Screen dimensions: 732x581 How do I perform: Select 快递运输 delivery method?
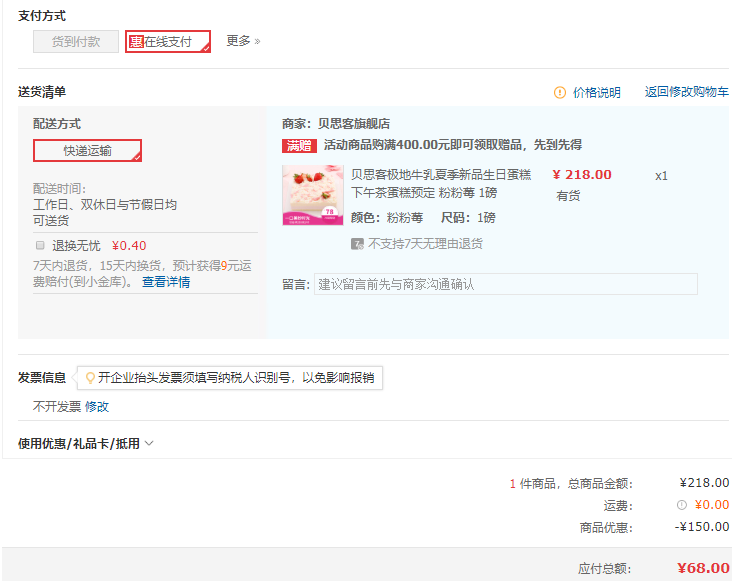tap(87, 151)
